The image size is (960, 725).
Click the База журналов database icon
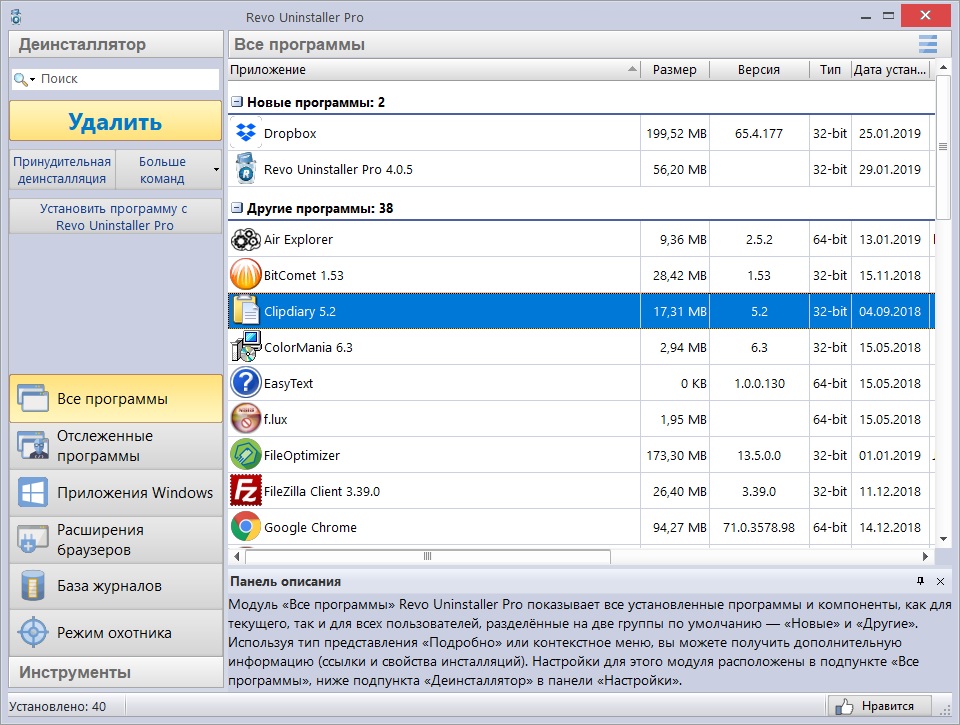tap(32, 586)
